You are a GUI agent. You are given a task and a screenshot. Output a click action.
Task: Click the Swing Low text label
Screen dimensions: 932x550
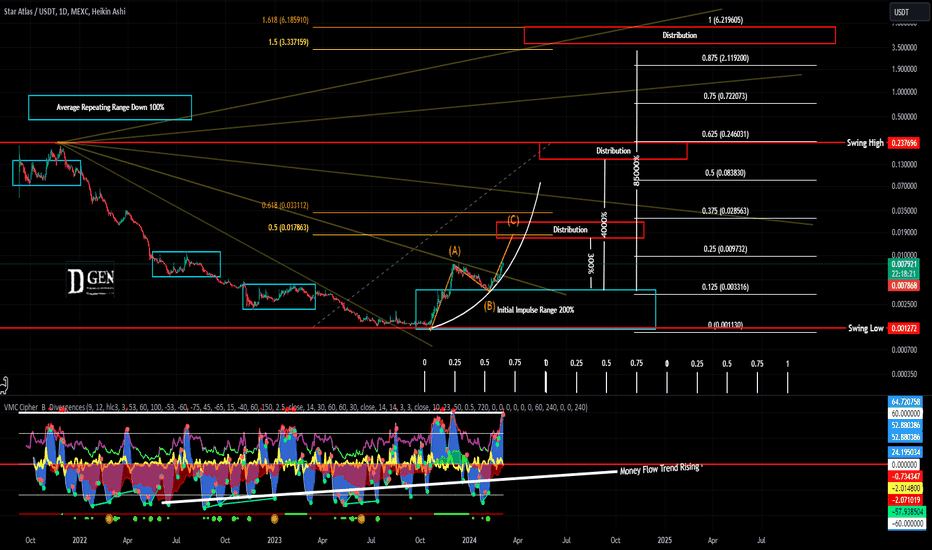(x=865, y=328)
